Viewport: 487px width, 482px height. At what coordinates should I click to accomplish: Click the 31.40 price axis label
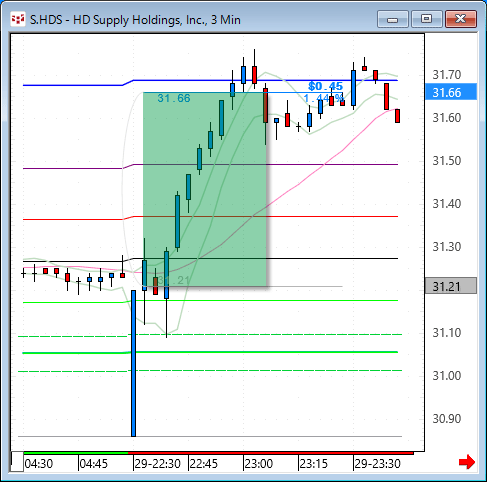point(447,204)
